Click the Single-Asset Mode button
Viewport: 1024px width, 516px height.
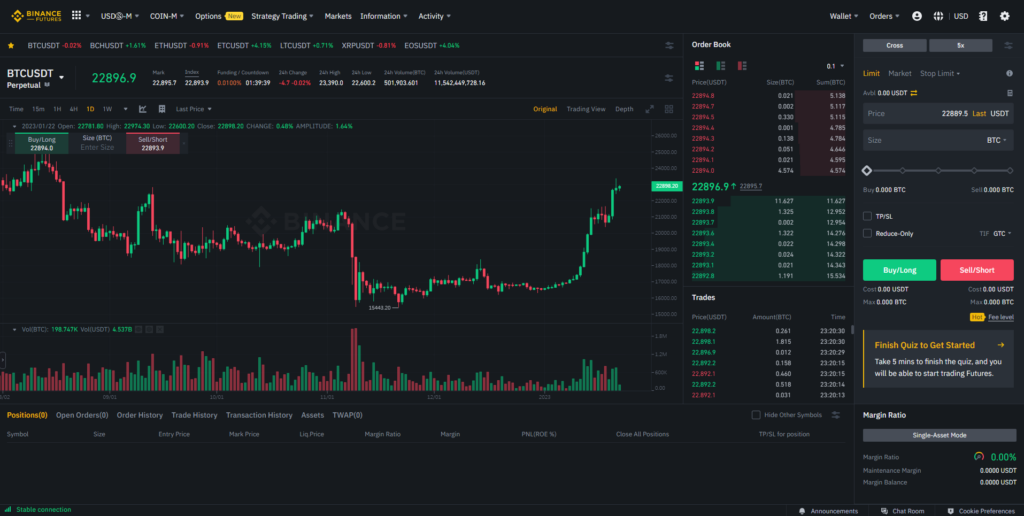point(939,435)
